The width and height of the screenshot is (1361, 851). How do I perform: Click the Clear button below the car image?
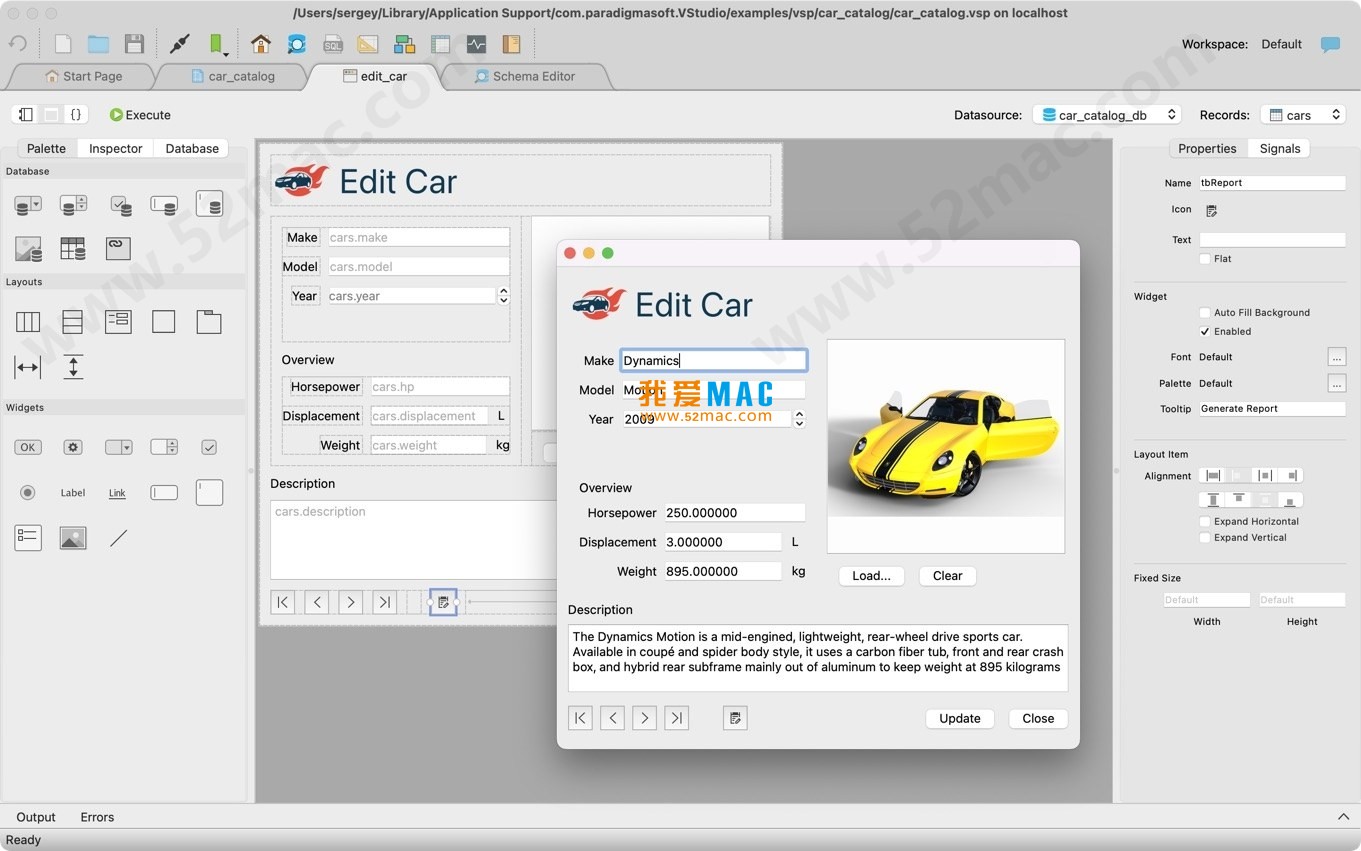pyautogui.click(x=946, y=576)
